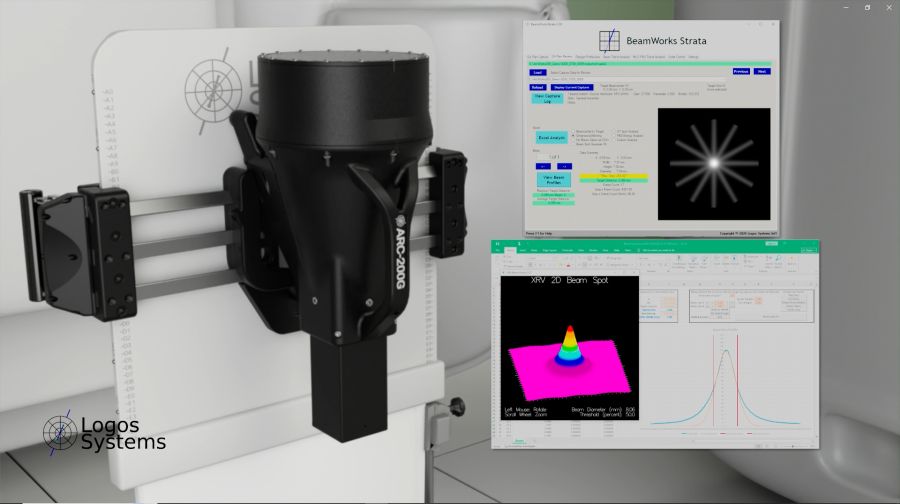The height and width of the screenshot is (504, 900).
Task: Open the Home ribbon tab in Excel
Action: tap(510, 250)
